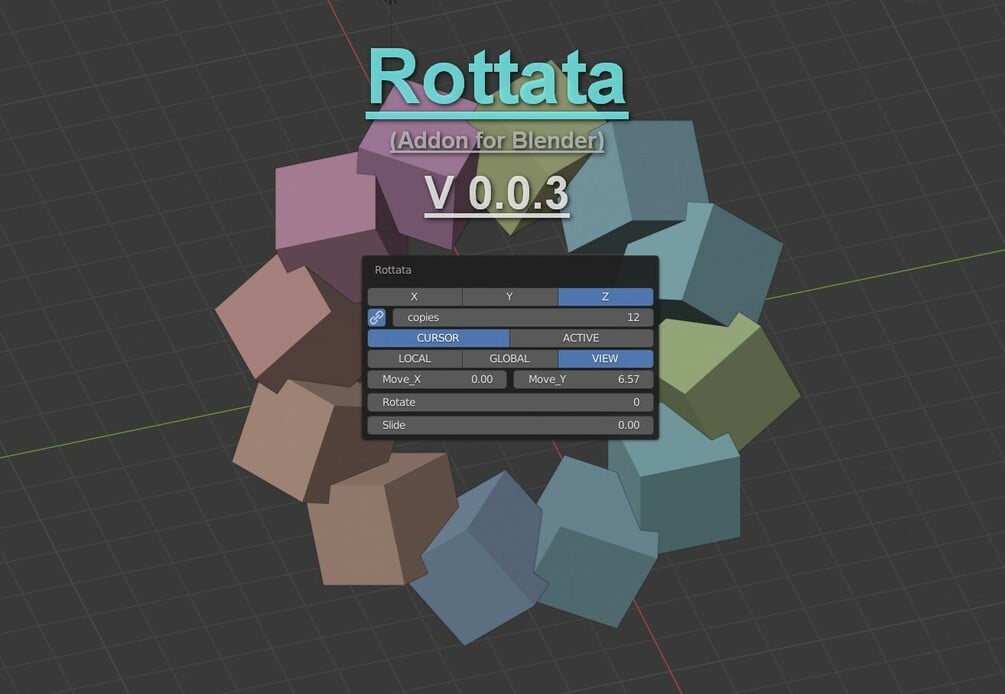This screenshot has height=694, width=1005.
Task: Click the Rotate value slider
Action: point(510,402)
